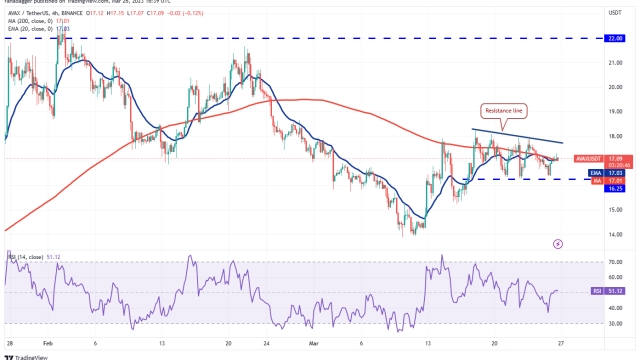This screenshot has height=360, width=640.
Task: Click the 40.00 RSI axis label
Action: point(615,308)
